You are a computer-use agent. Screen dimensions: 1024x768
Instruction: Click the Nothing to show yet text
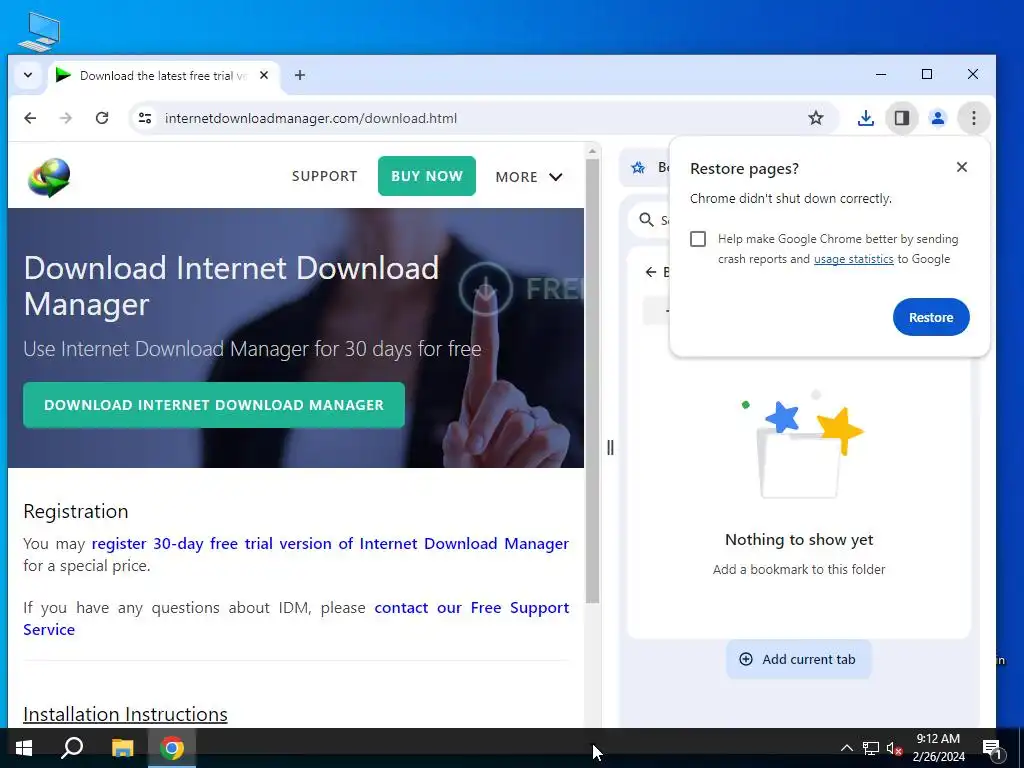(x=799, y=540)
